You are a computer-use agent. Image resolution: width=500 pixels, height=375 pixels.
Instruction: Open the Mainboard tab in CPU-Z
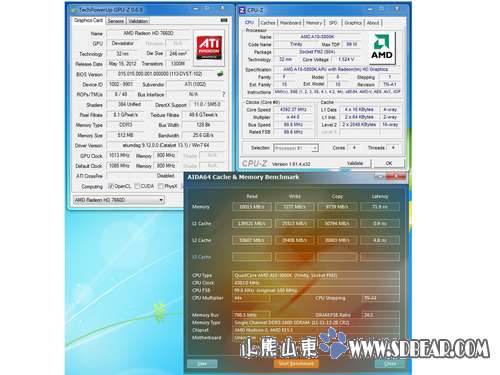point(290,23)
